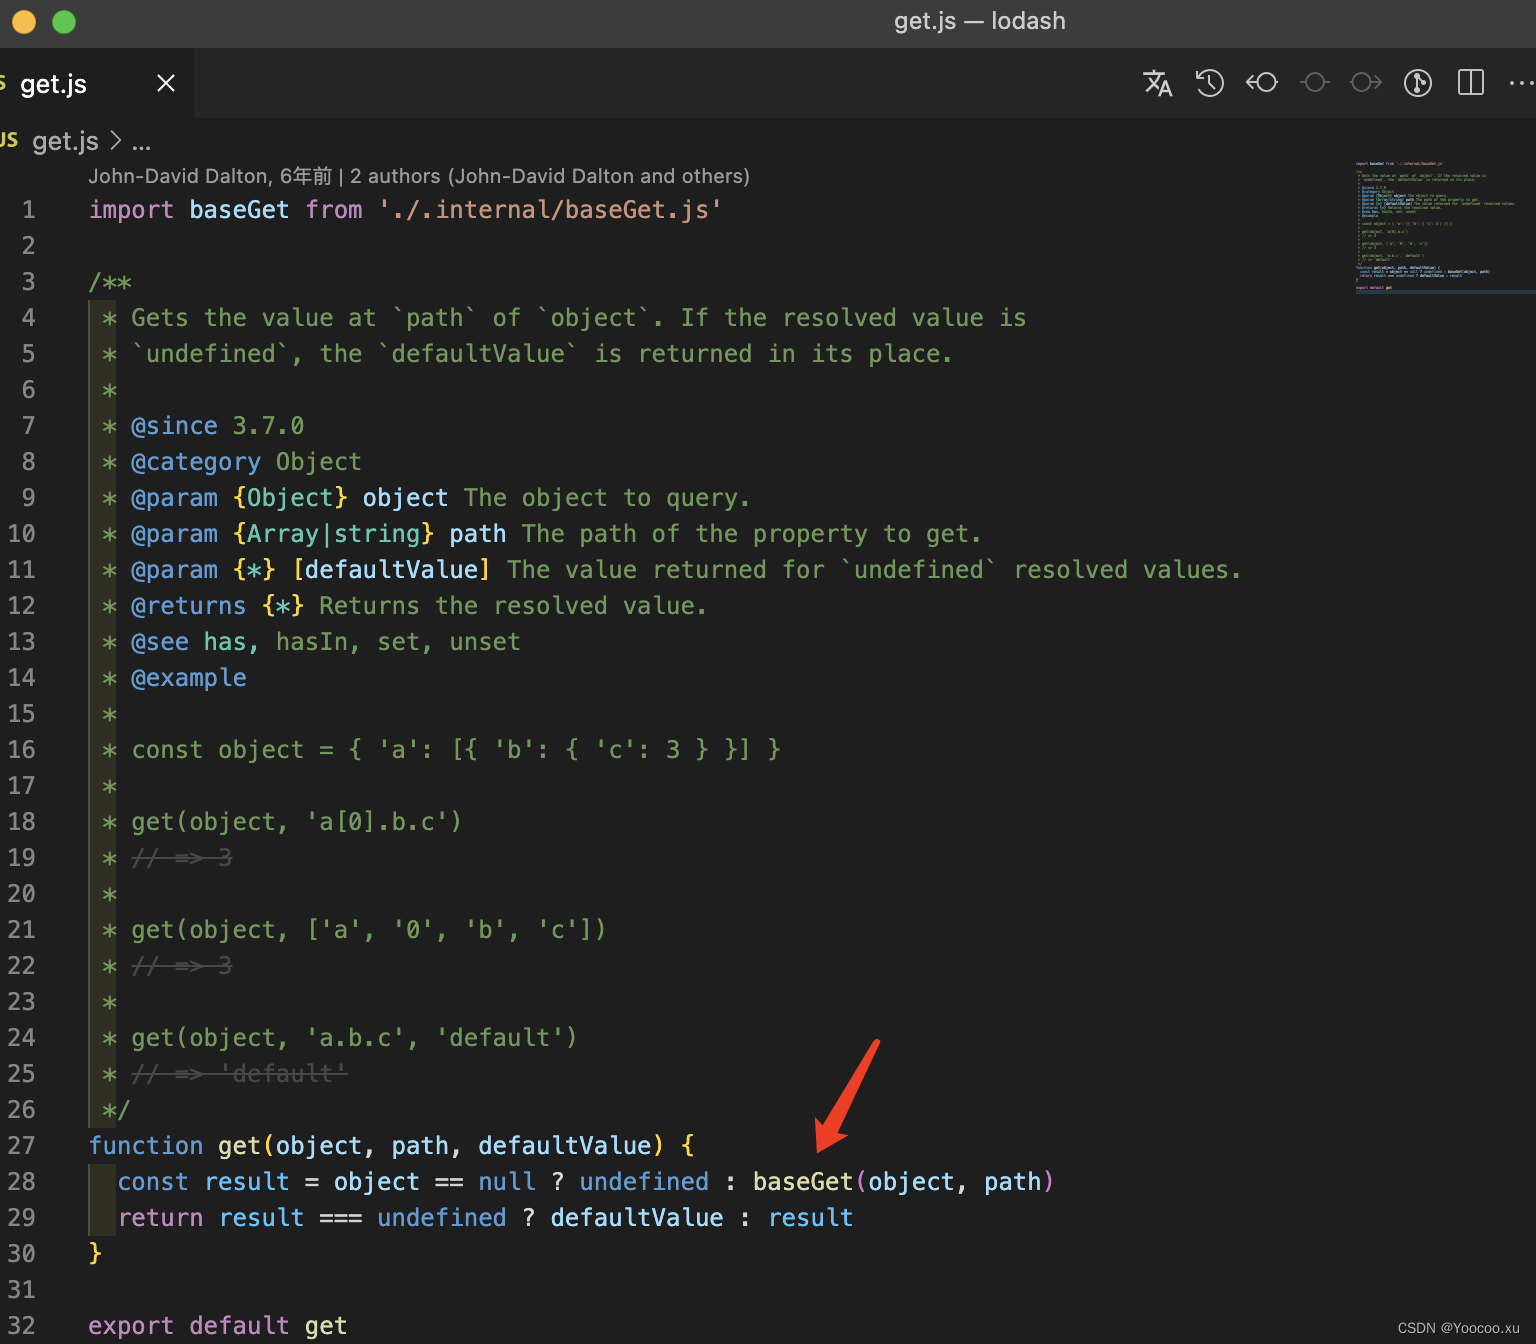Open changes with next revision icon
Screen dimensions: 1536x1344
(x=1366, y=83)
